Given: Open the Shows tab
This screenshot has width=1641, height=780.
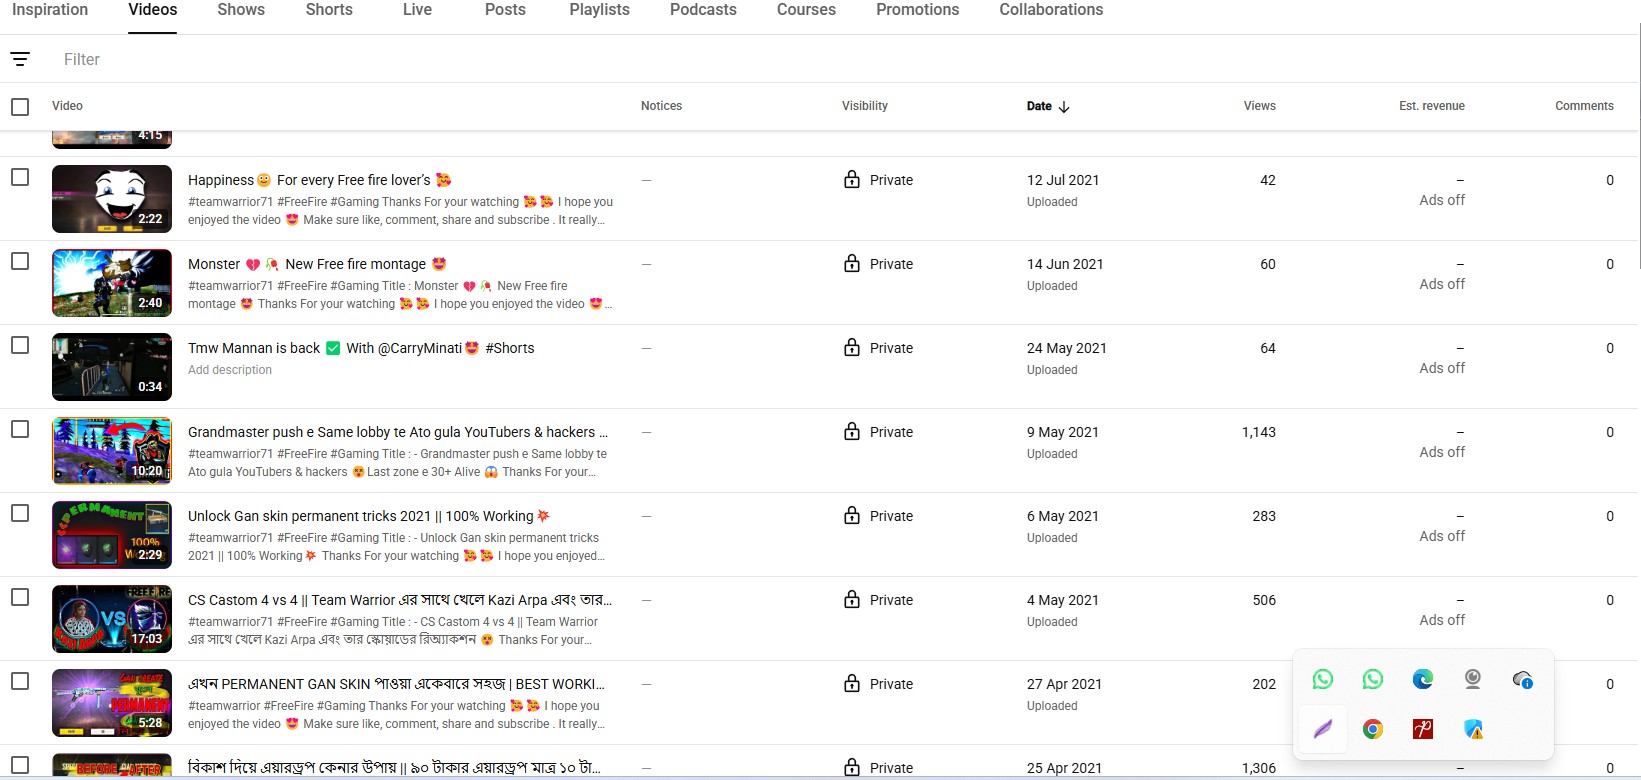Looking at the screenshot, I should 241,10.
